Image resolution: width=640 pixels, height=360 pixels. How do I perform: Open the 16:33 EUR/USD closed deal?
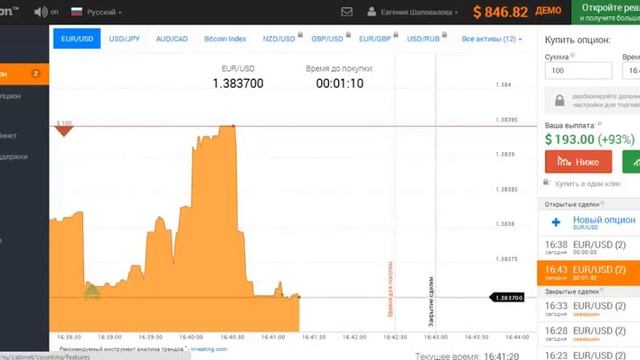(589, 309)
